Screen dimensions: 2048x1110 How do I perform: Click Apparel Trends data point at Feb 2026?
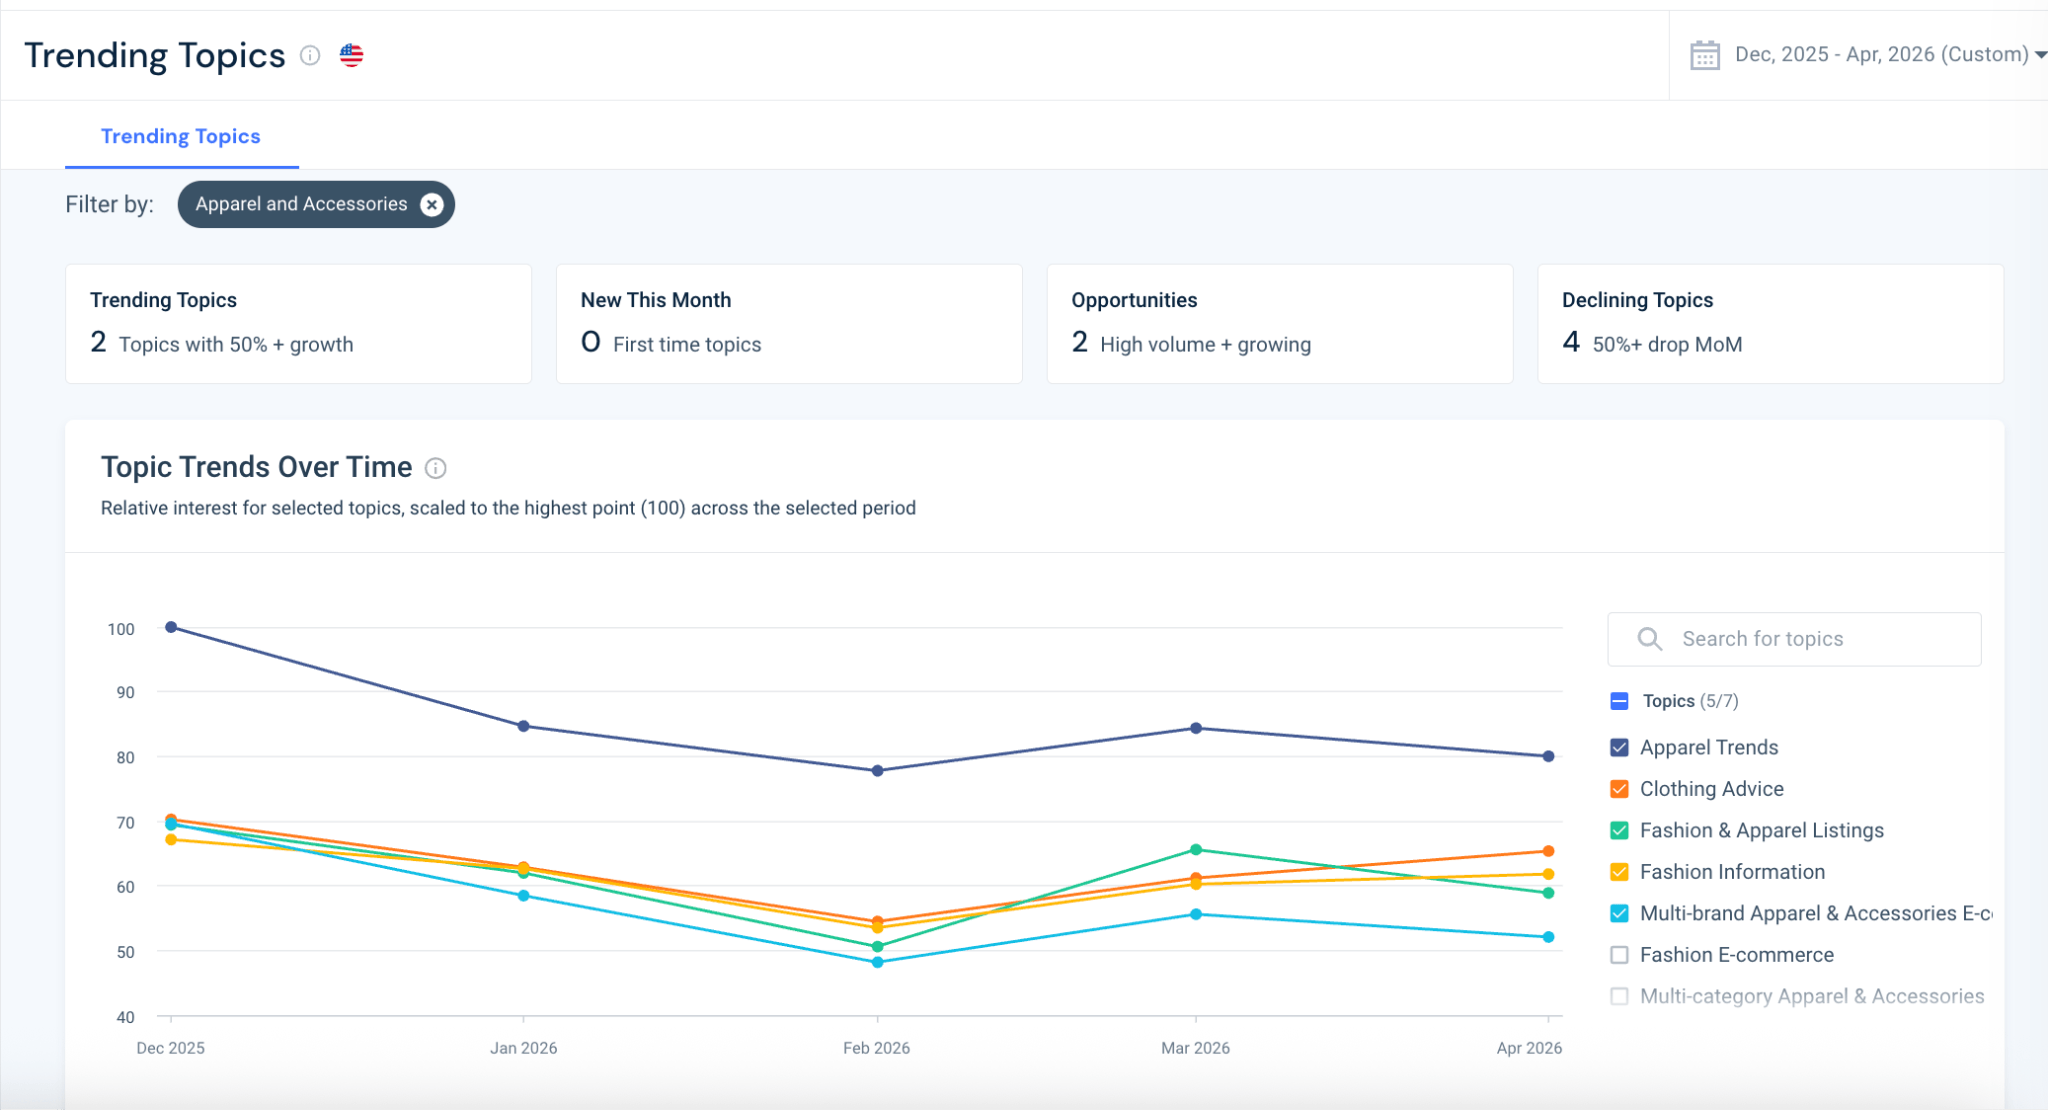pyautogui.click(x=877, y=771)
